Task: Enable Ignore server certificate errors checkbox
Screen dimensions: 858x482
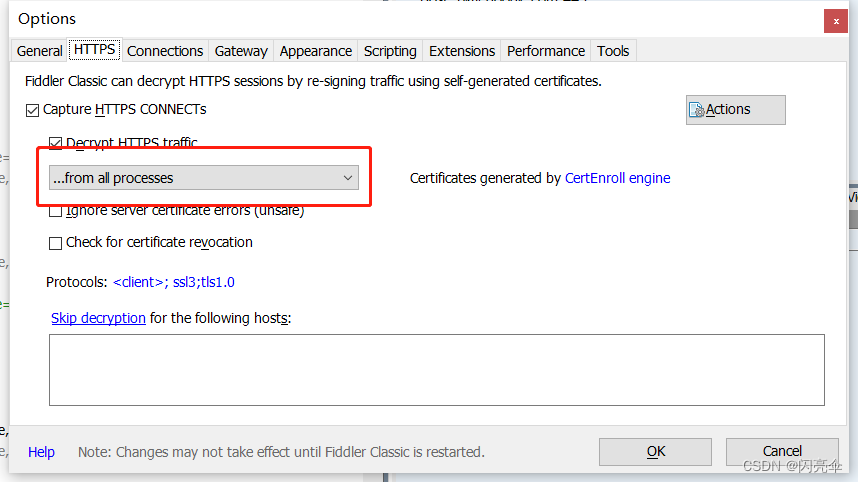Action: click(x=56, y=211)
